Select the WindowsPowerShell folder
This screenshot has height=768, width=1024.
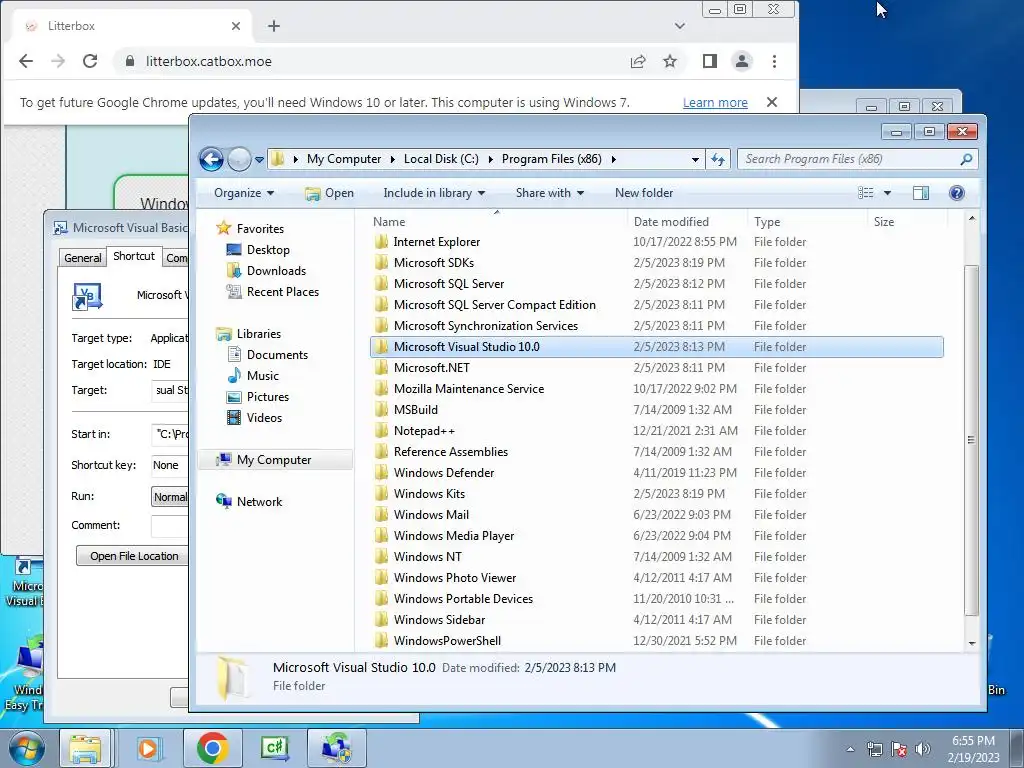coord(447,641)
